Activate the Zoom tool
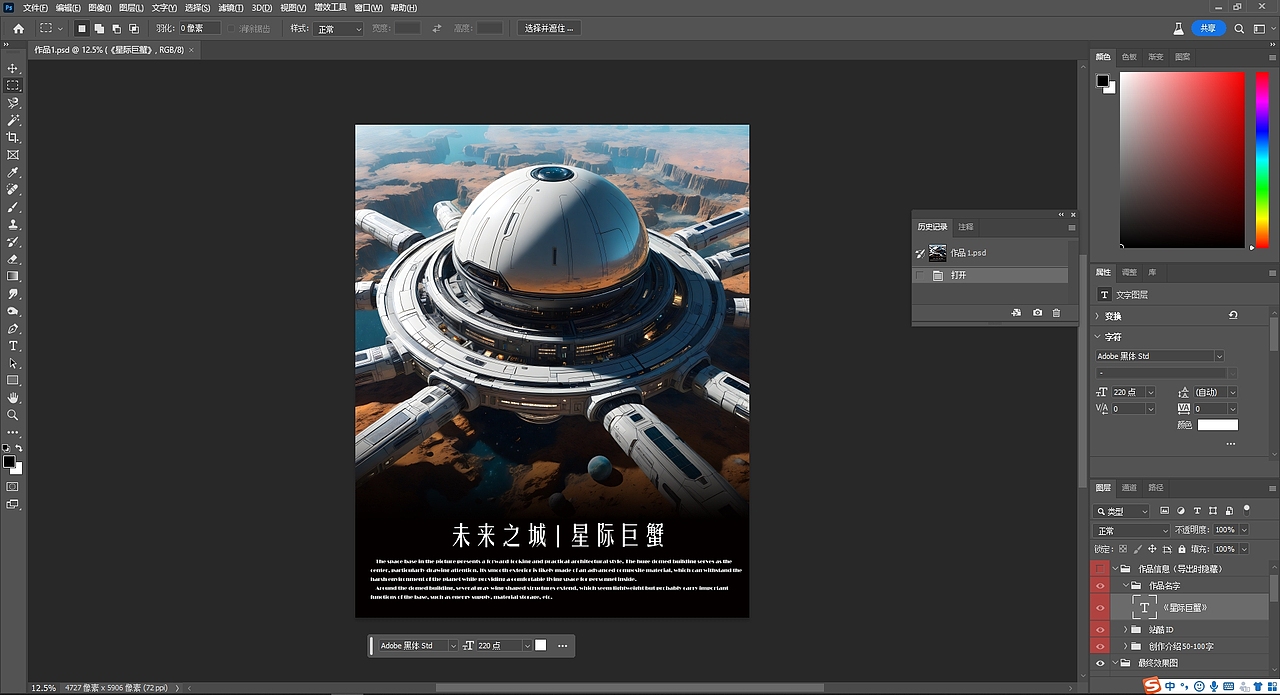Screen dimensions: 1280x695 click(13, 415)
